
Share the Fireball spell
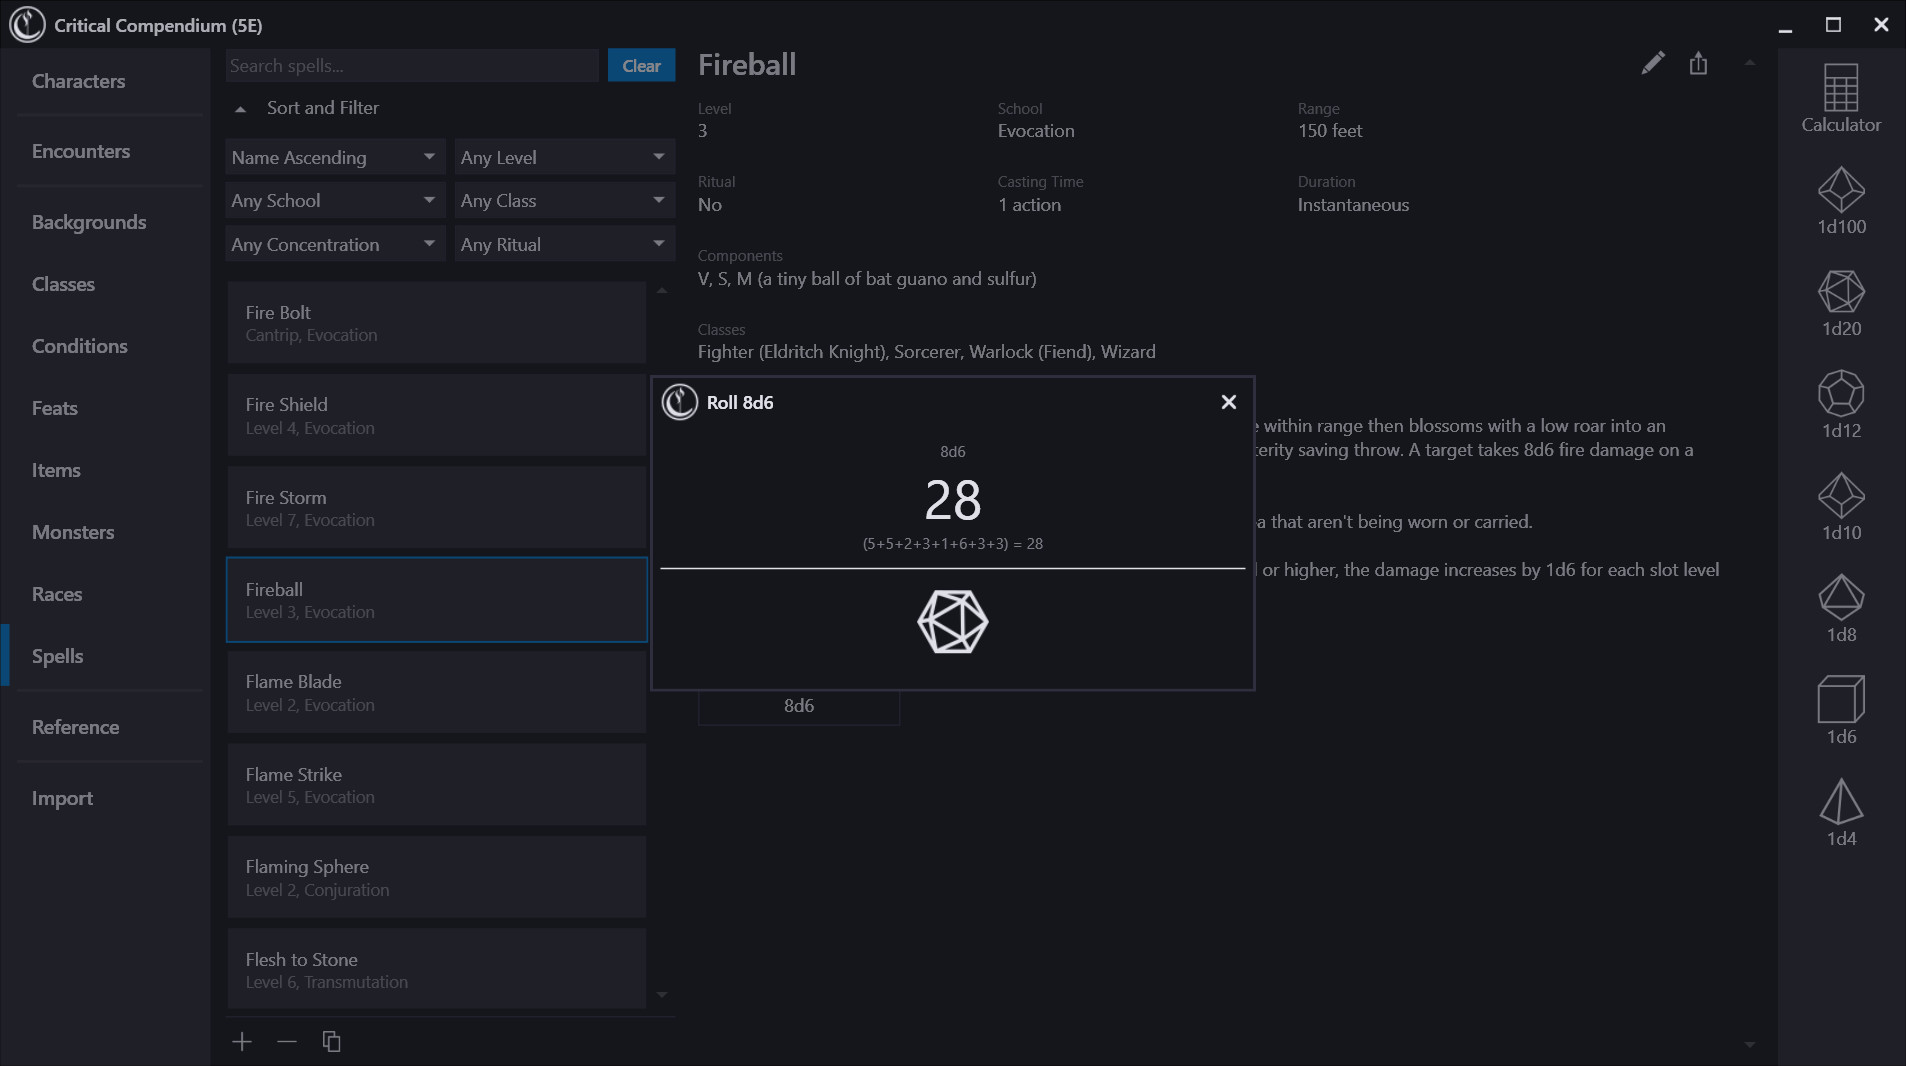[x=1698, y=63]
